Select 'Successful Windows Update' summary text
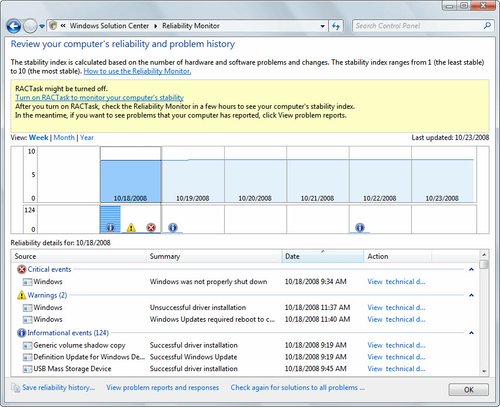Viewport: 500px width, 407px height. [x=193, y=357]
